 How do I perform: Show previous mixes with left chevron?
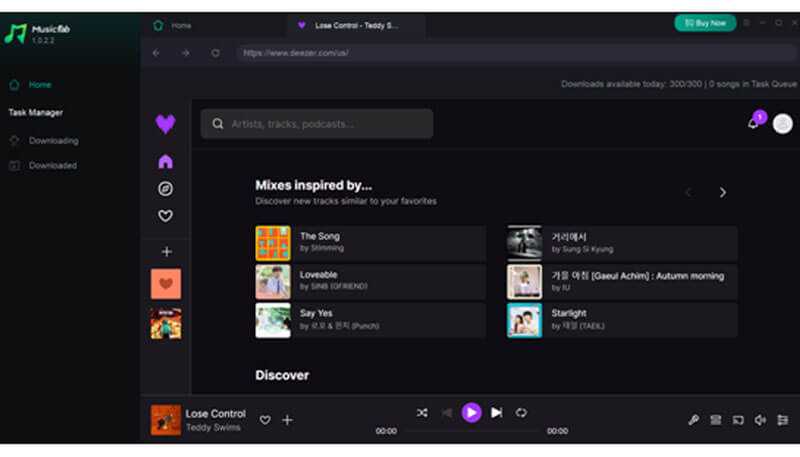click(688, 192)
